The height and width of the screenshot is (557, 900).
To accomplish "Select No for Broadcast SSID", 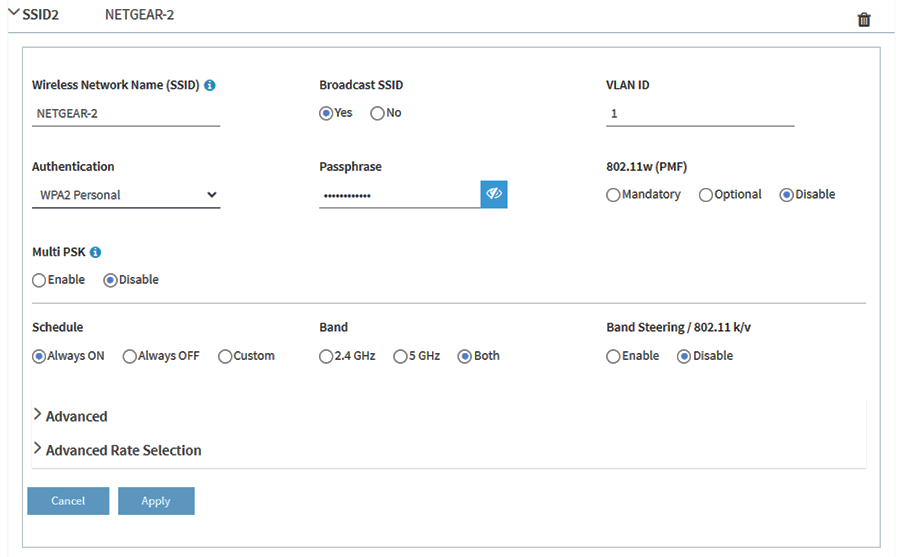I will pyautogui.click(x=377, y=113).
